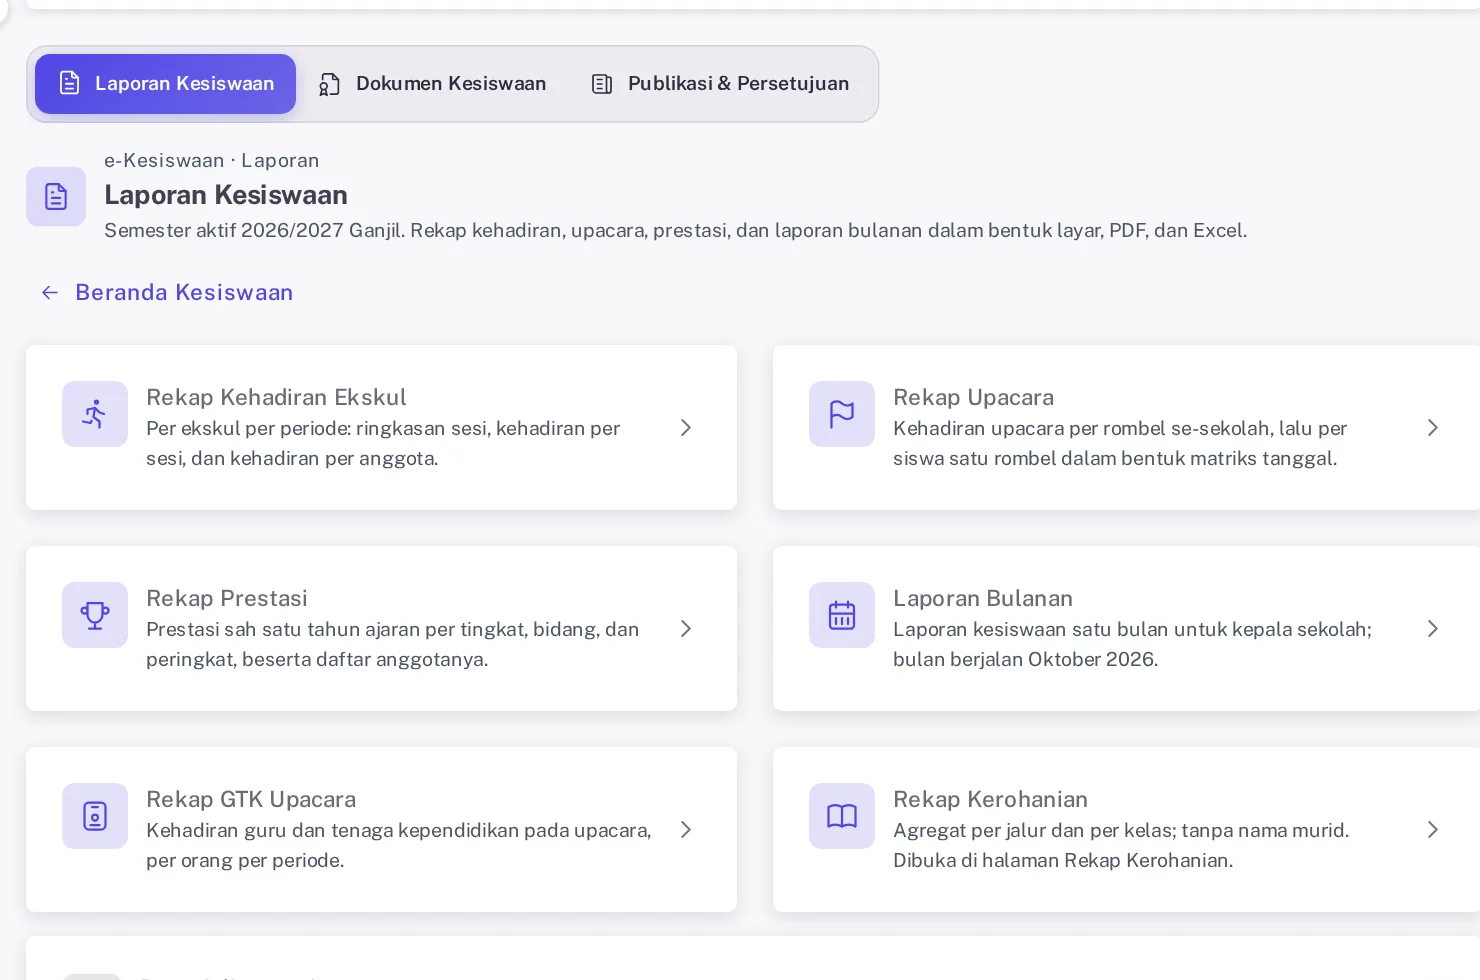This screenshot has height=980, width=1480.
Task: Click the trophy icon for Rekap Prestasi
Action: click(95, 615)
